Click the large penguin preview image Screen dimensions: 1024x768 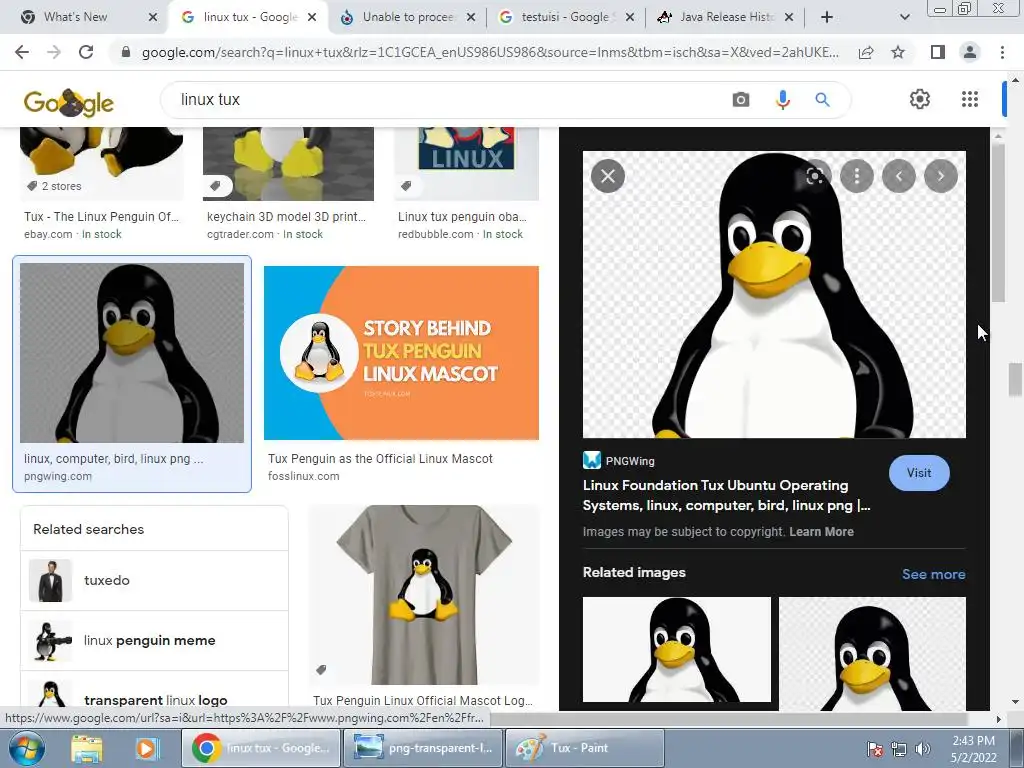(x=774, y=295)
